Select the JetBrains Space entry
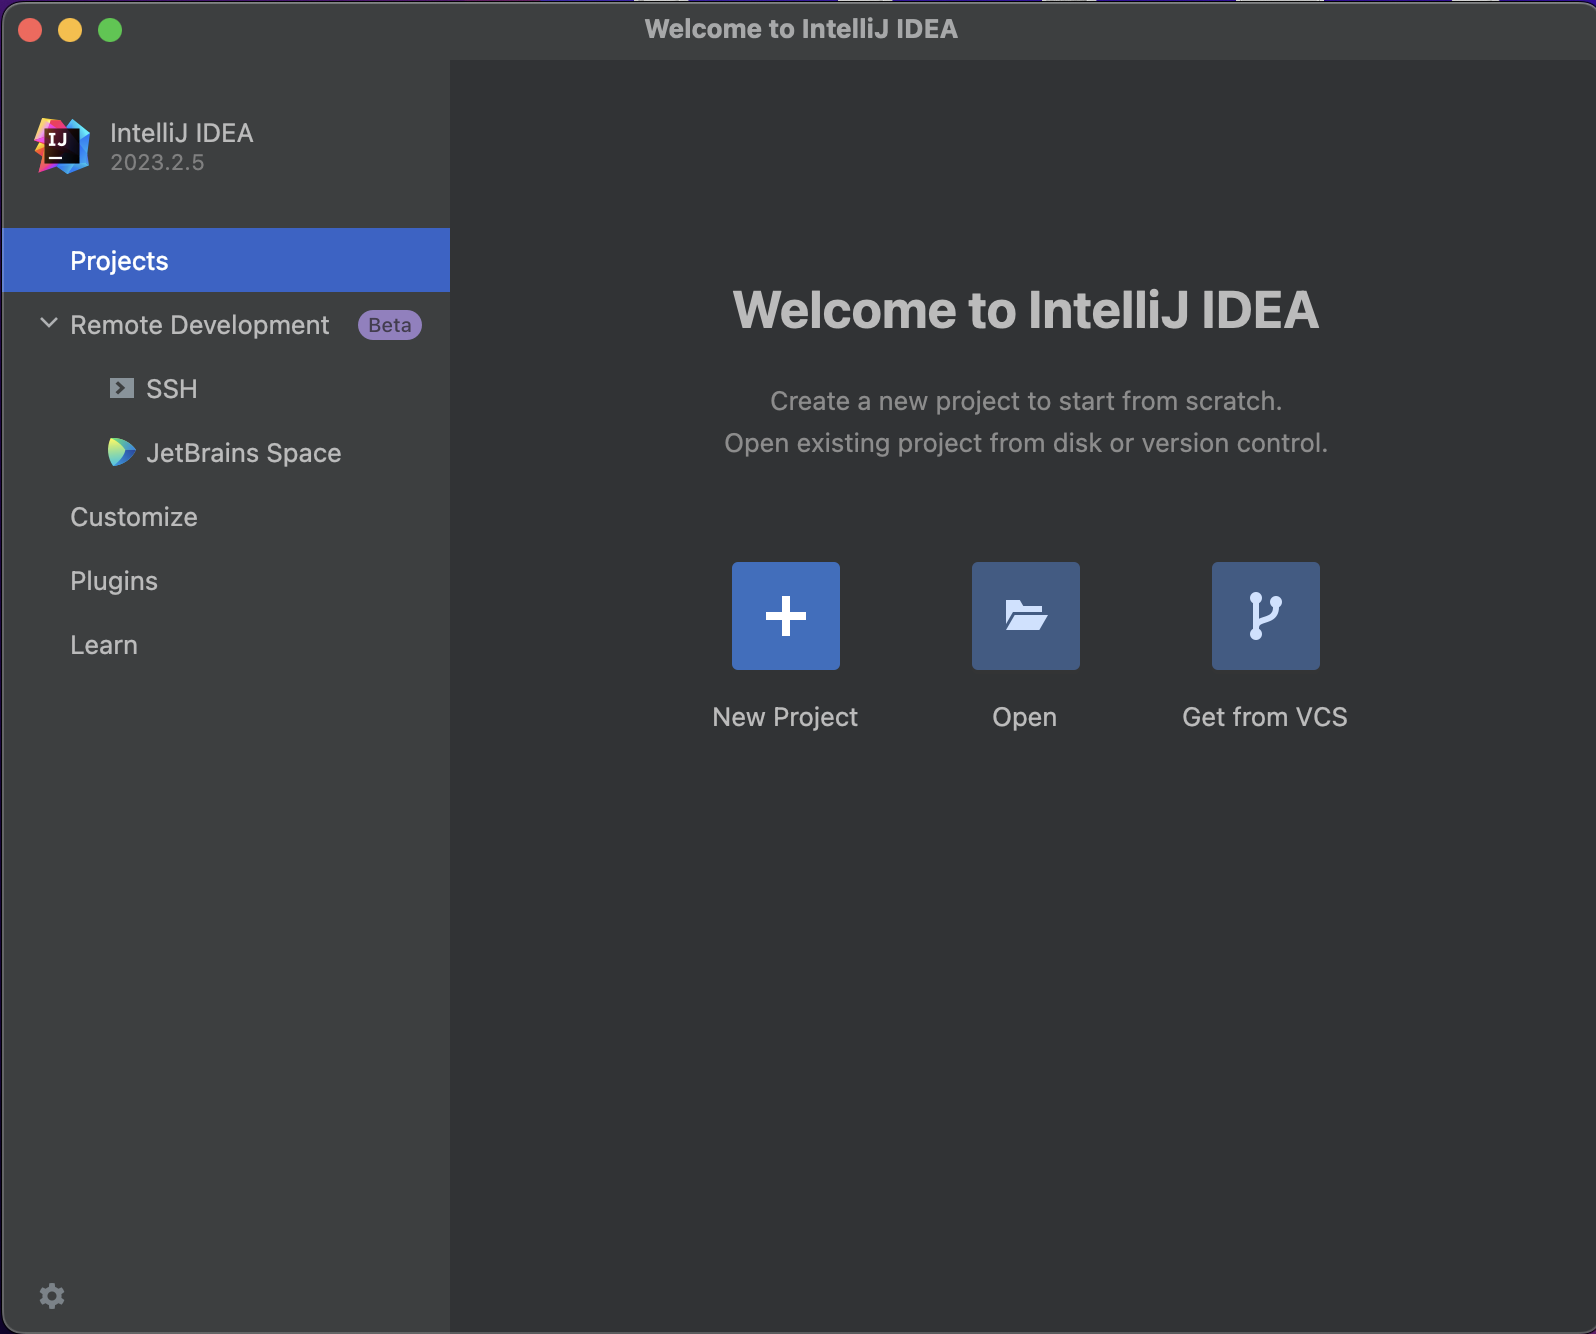The image size is (1596, 1334). click(226, 452)
